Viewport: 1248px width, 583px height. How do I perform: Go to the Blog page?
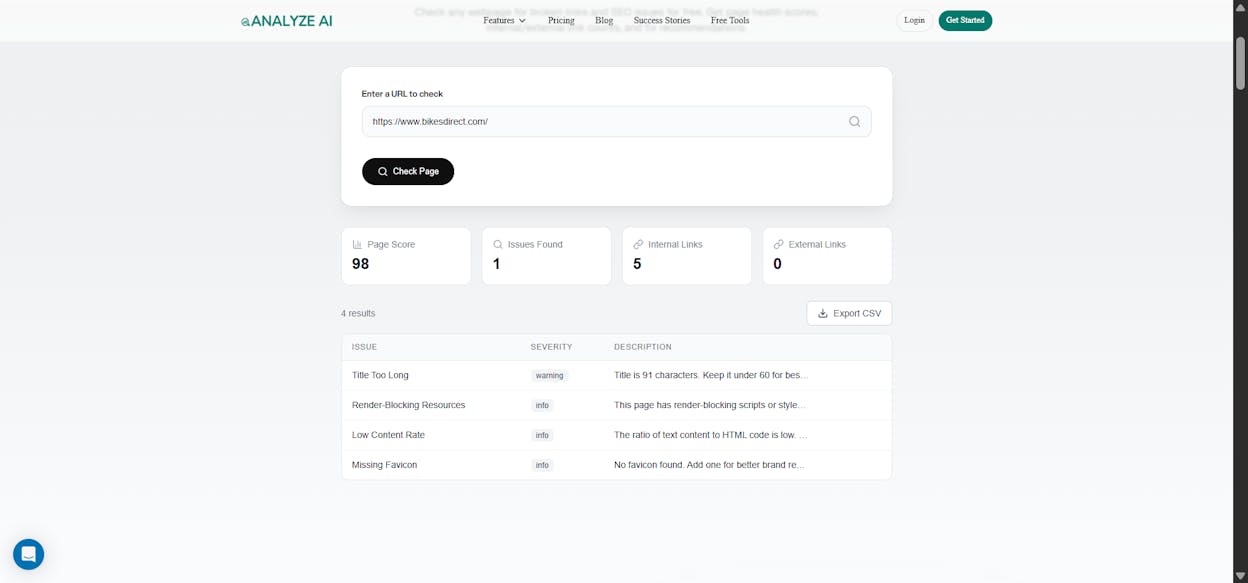point(604,20)
